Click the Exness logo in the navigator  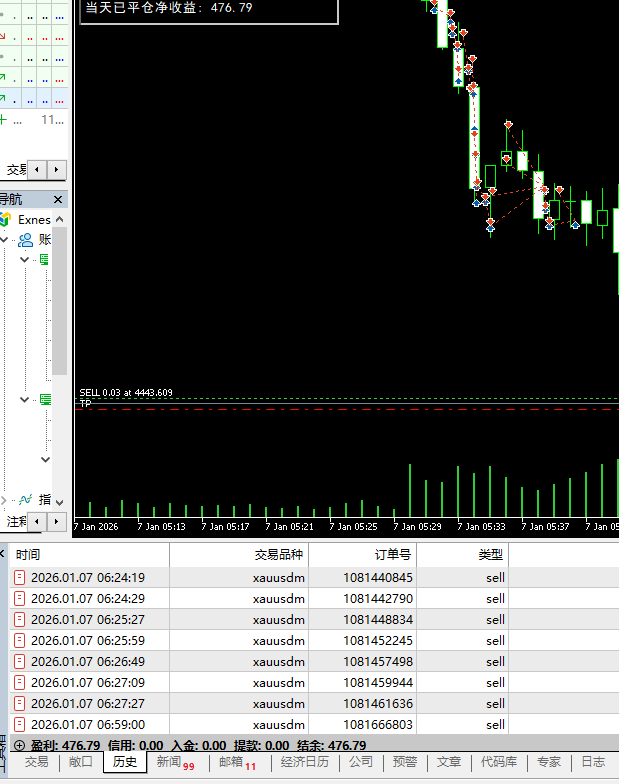[6, 220]
